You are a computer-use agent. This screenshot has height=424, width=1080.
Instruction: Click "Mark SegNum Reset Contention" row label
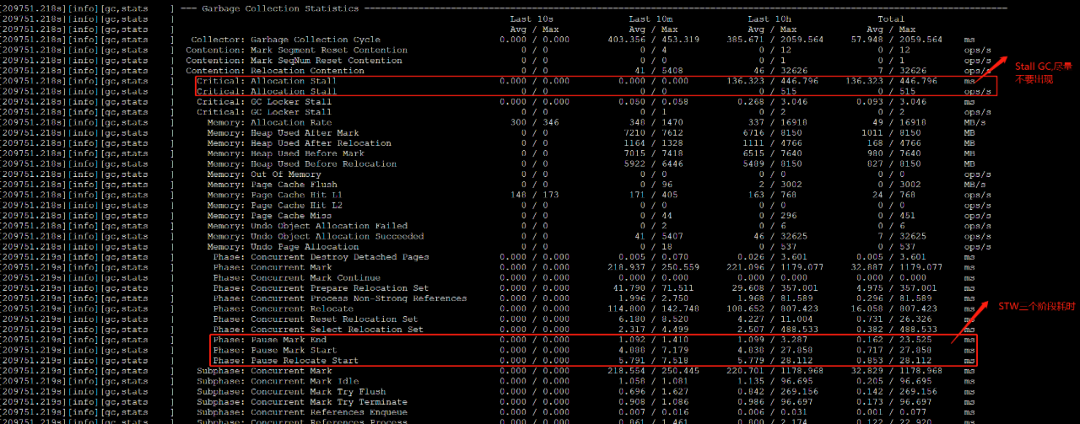coord(326,61)
